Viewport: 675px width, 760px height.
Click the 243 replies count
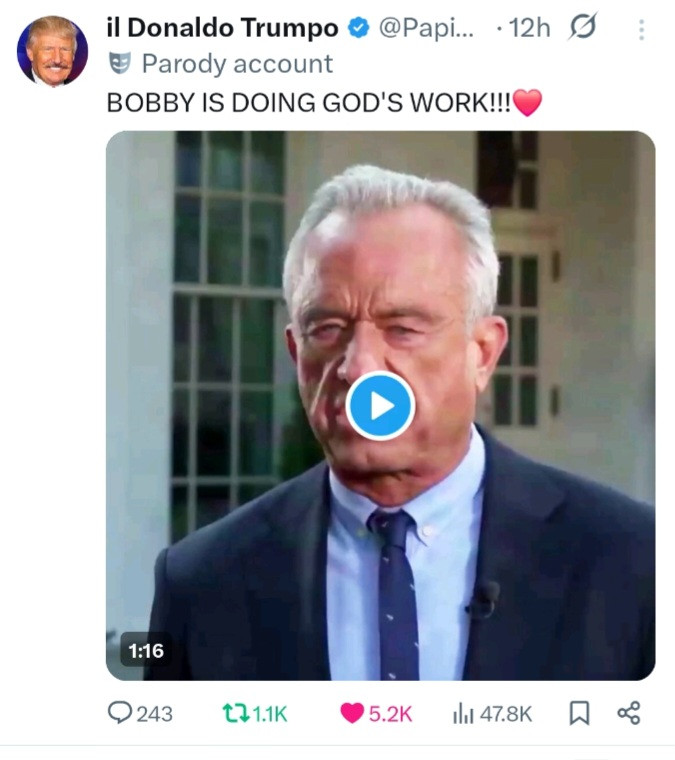coord(154,713)
